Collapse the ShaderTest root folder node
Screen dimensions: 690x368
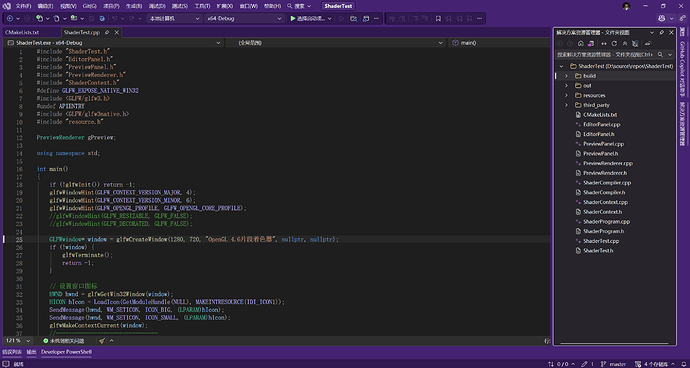click(x=561, y=66)
